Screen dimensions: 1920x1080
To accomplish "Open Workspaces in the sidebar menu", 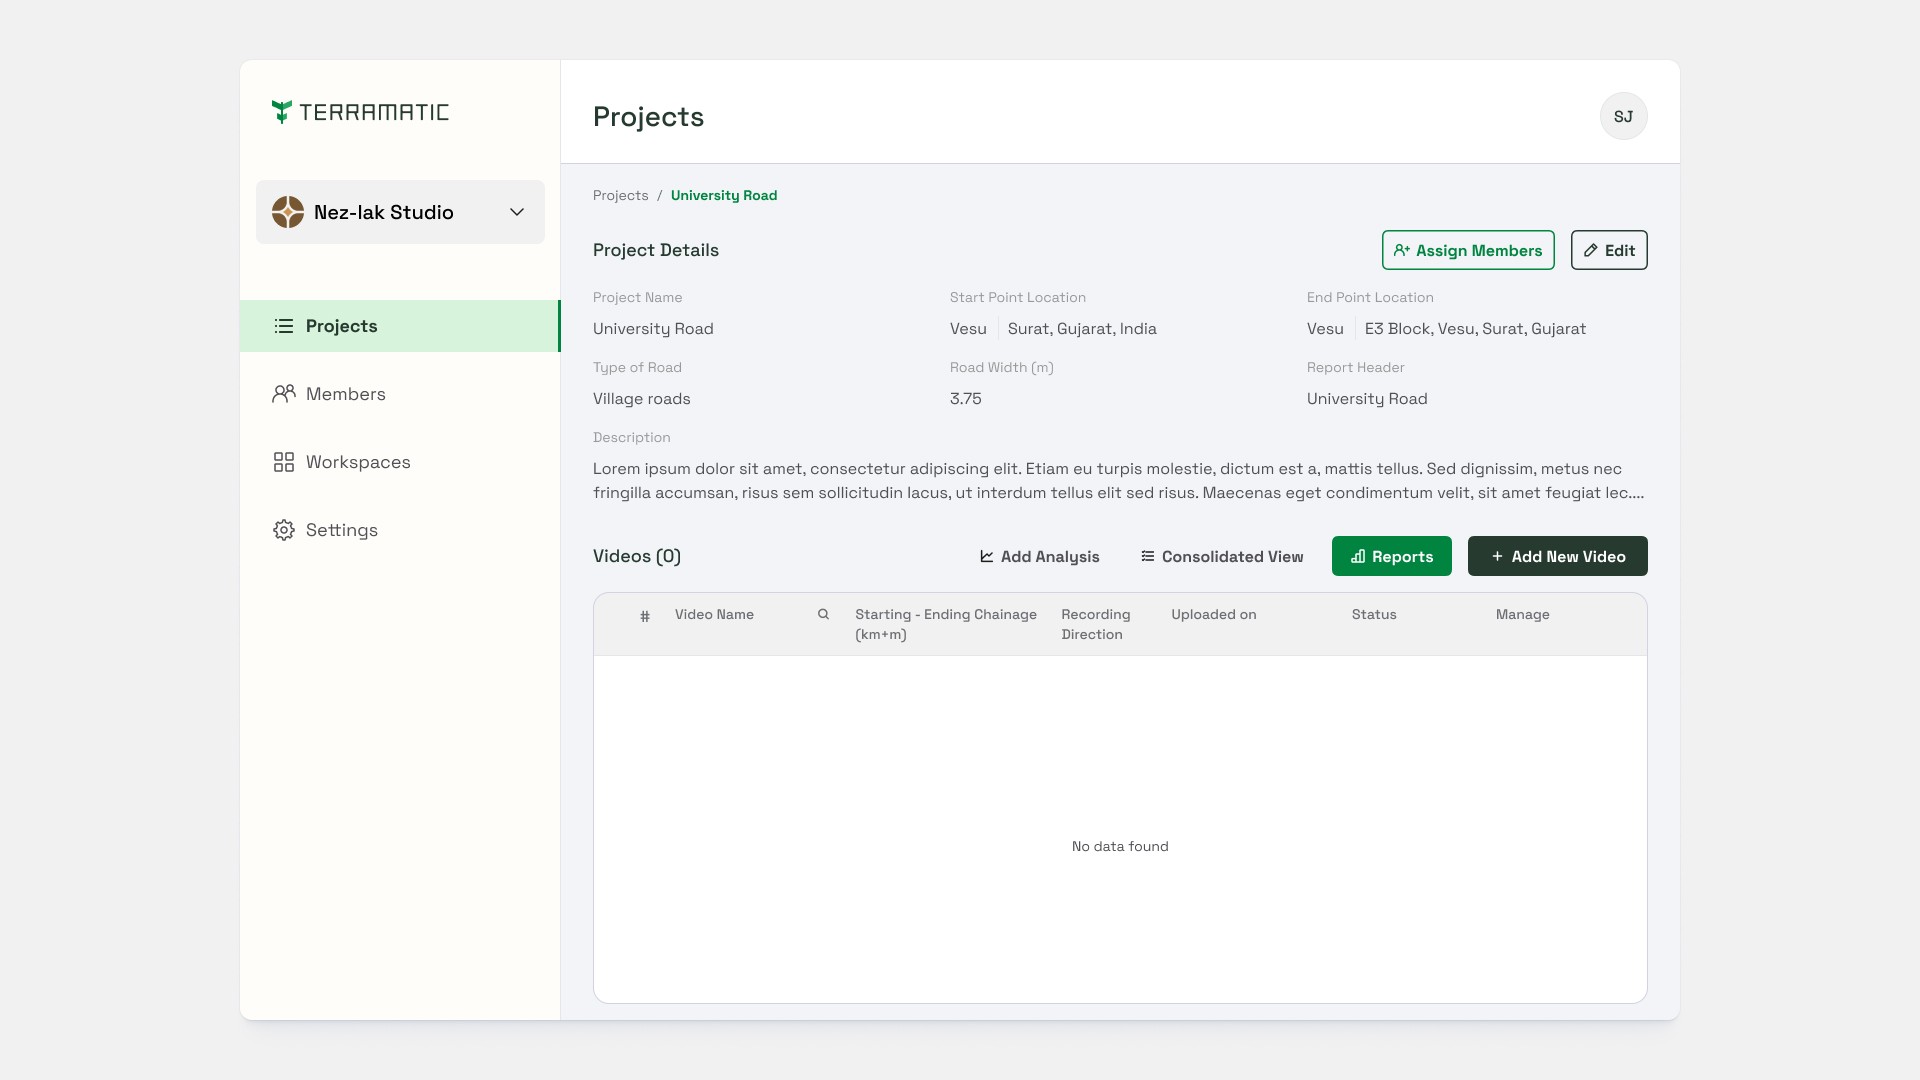I will click(400, 462).
